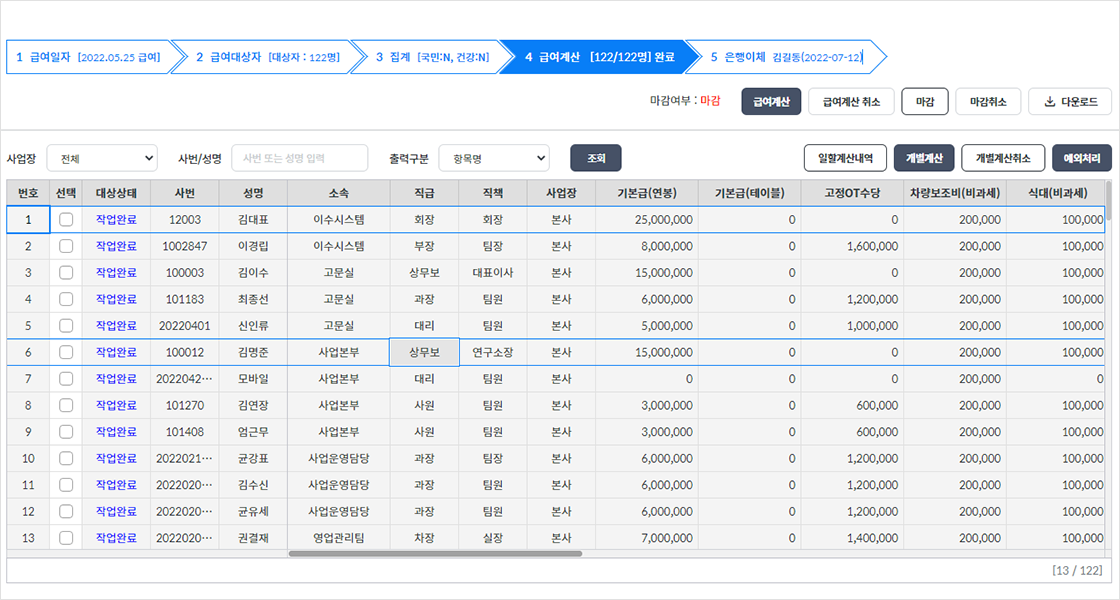Click the 직급 column header
Viewport: 1120px width, 600px height.
tap(424, 193)
